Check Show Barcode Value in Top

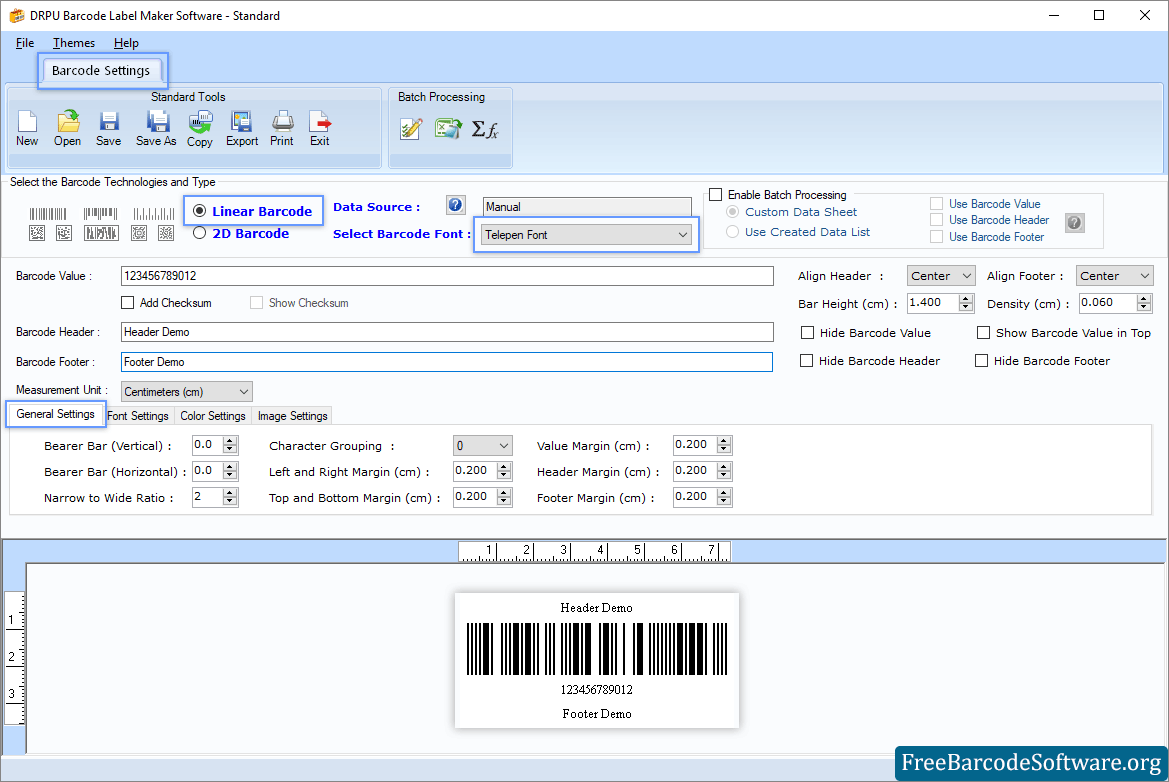click(x=983, y=332)
